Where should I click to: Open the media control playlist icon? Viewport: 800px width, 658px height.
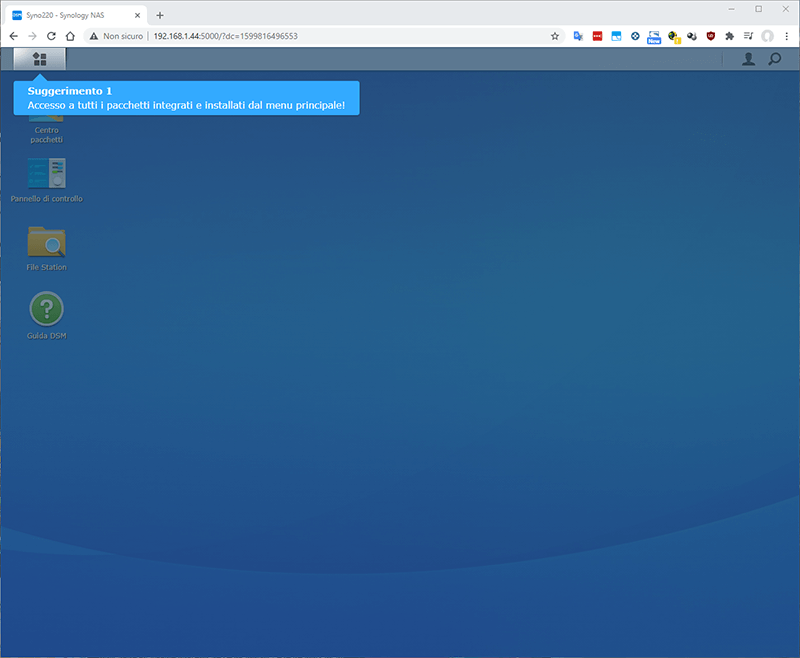coord(748,36)
